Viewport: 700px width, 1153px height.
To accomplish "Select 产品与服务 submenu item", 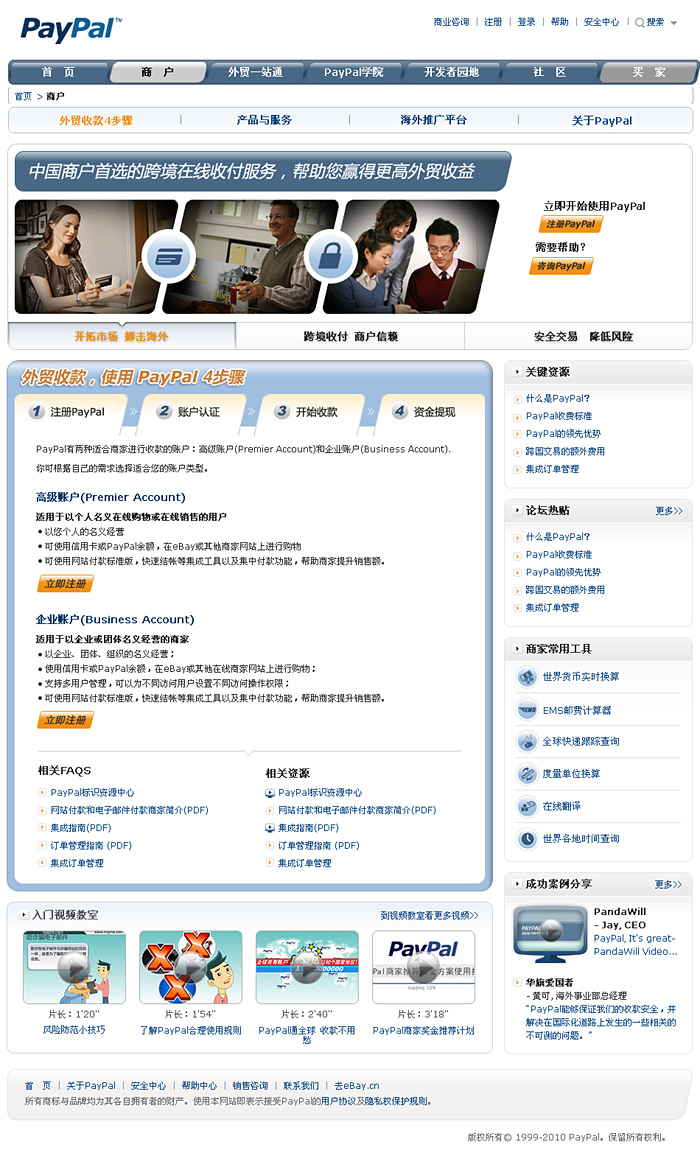I will point(265,120).
